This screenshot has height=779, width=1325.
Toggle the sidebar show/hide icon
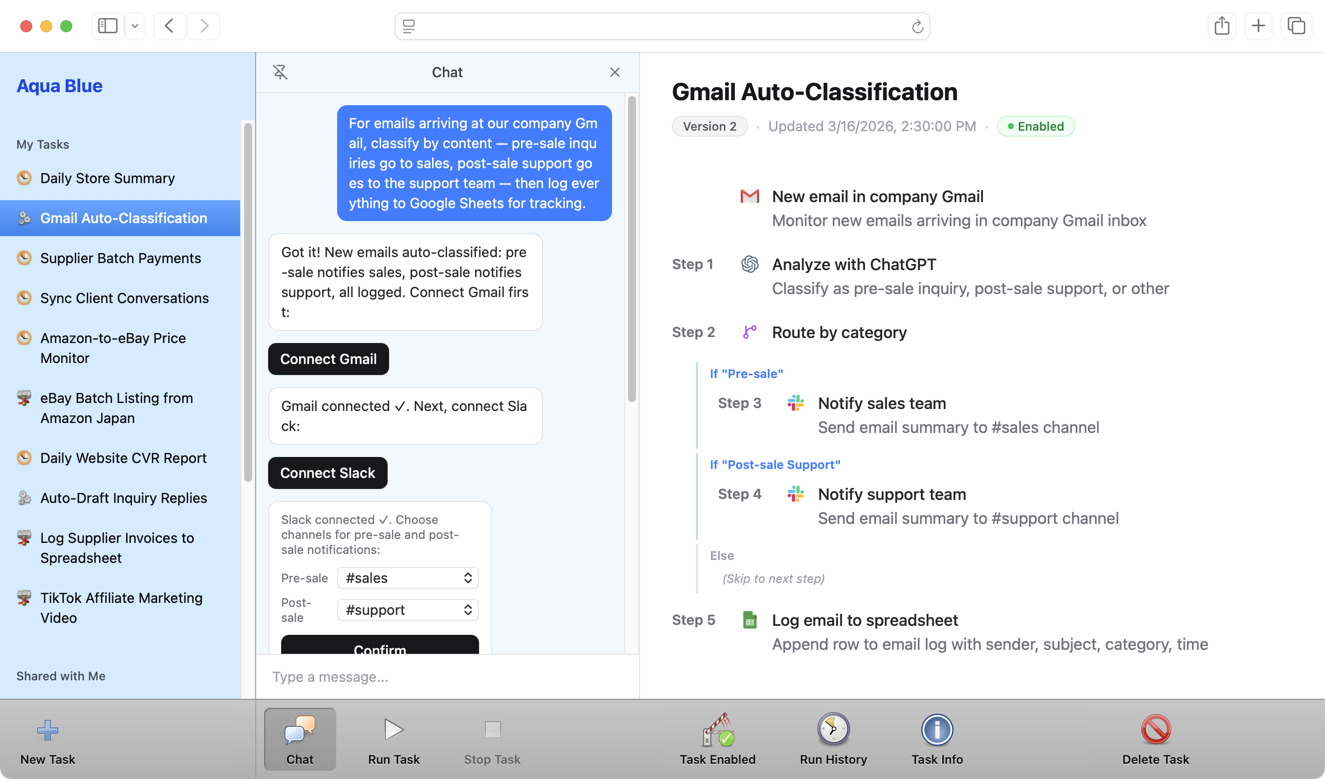pos(108,26)
